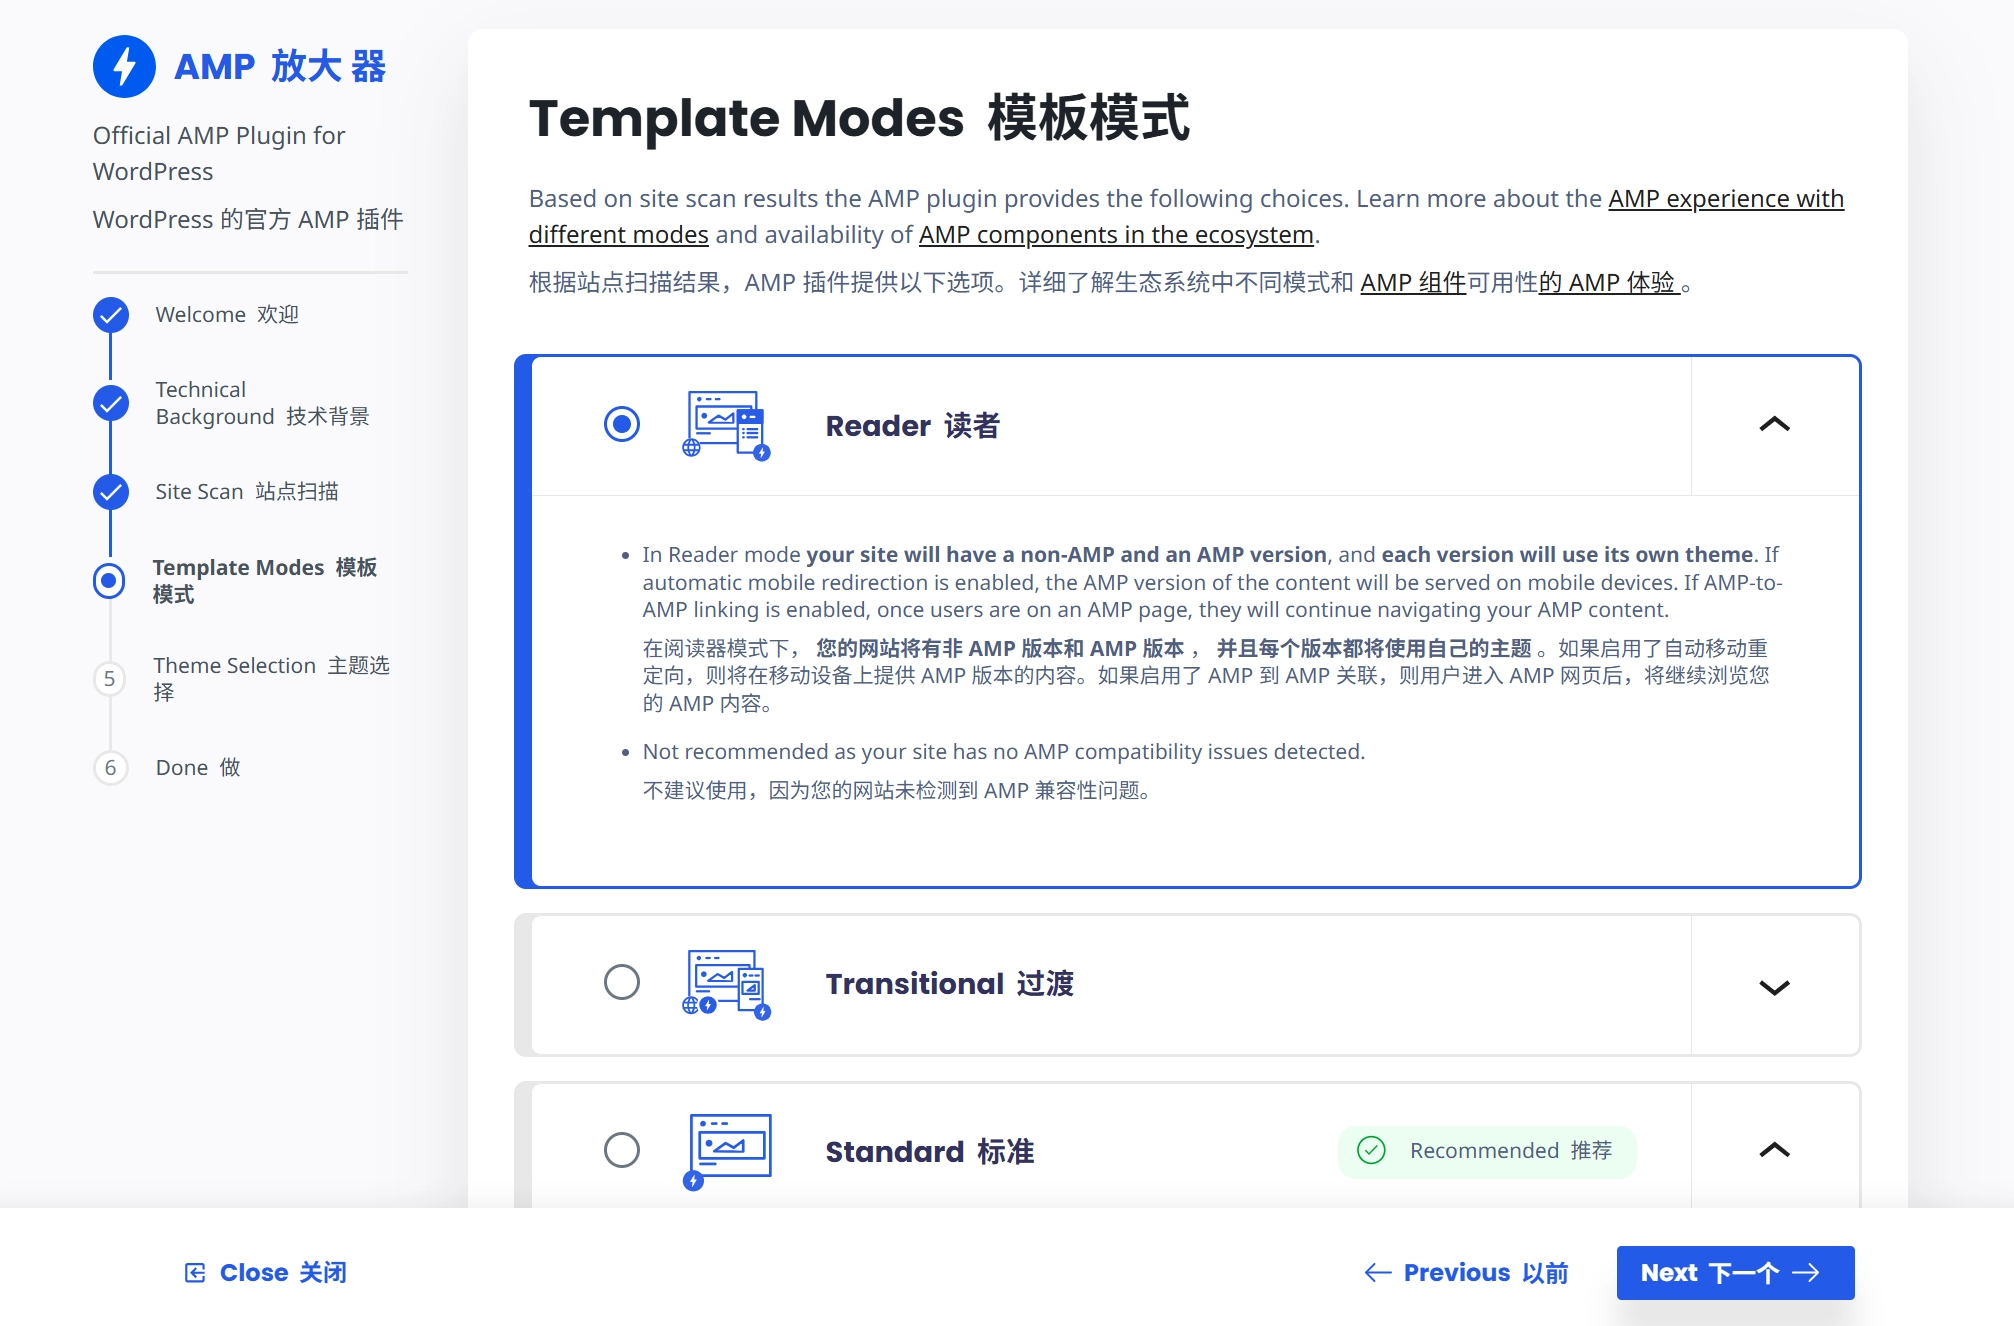Open the Template Modes step
Viewport: 2014px width, 1326px height.
point(265,581)
